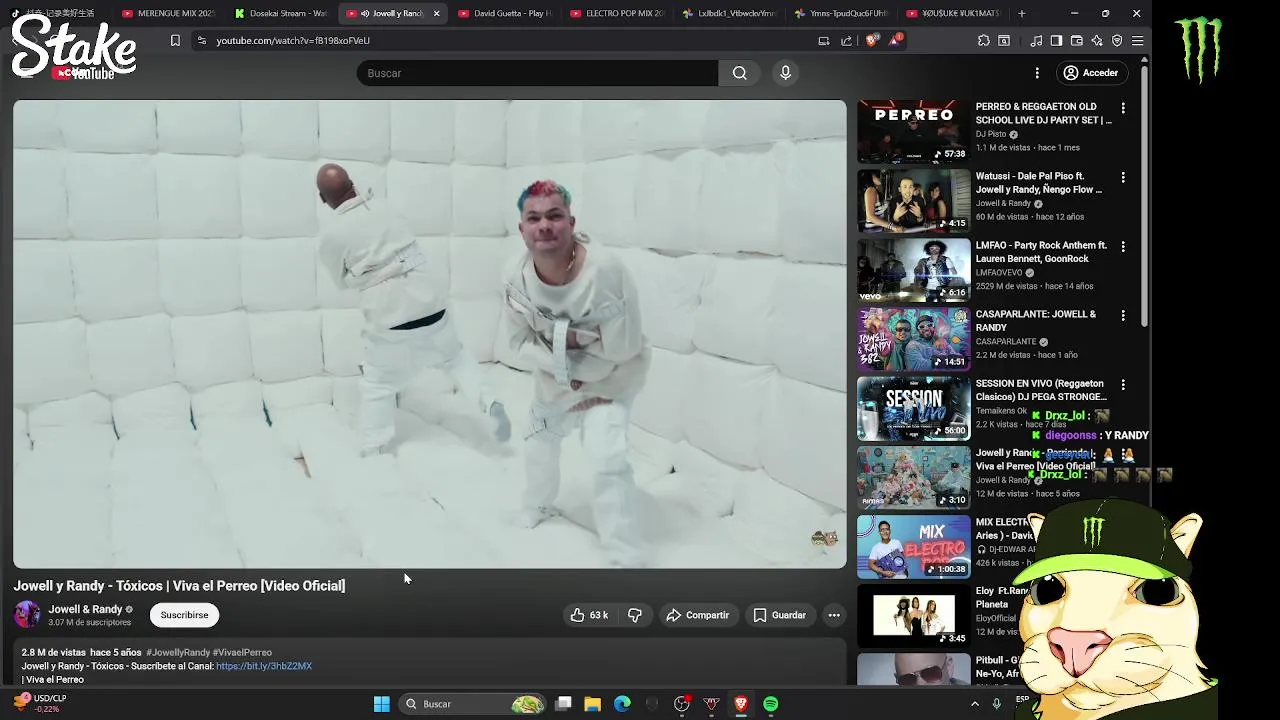Open LMFAO 6:16 video thumbnail
The width and height of the screenshot is (1280, 720).
coord(913,269)
